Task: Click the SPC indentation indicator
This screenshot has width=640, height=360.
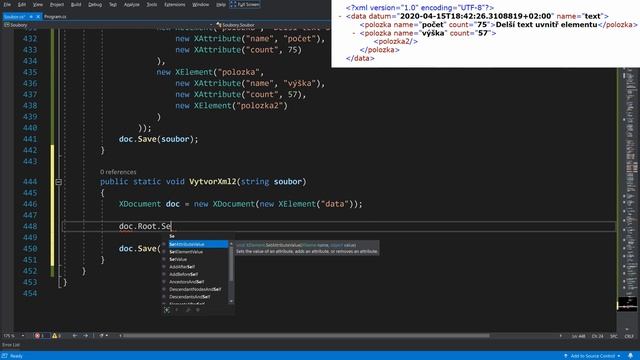Action: 613,336
